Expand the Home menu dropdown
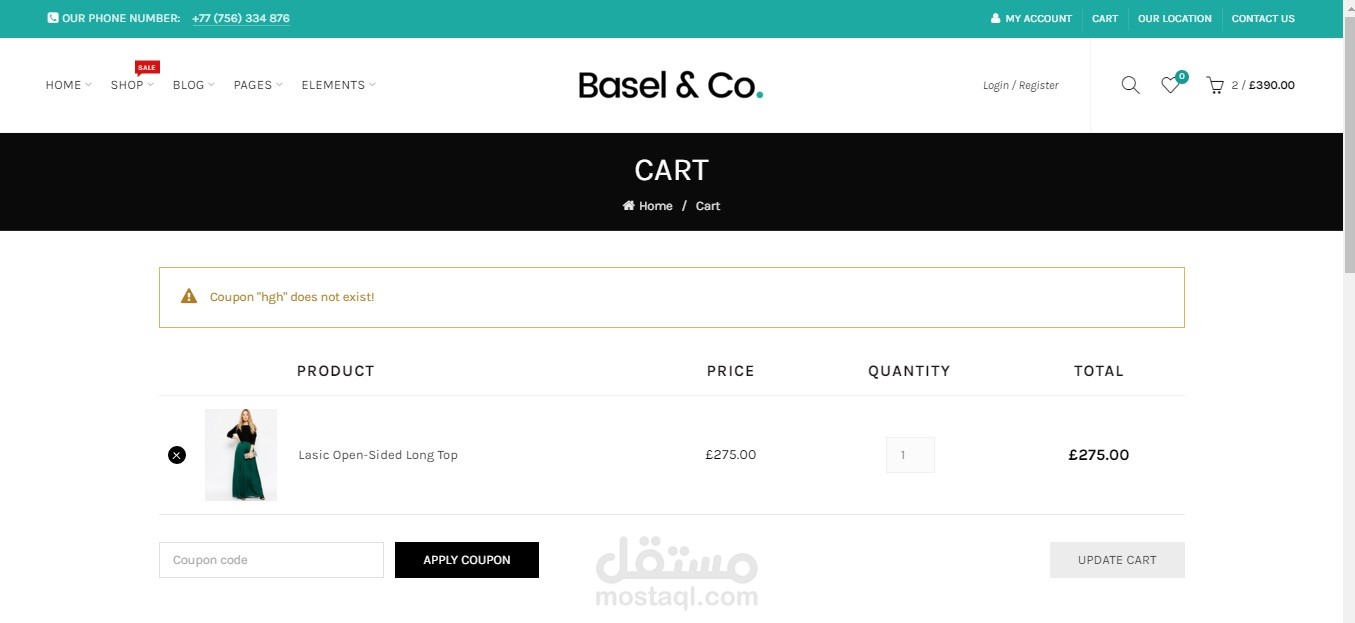 (x=68, y=85)
